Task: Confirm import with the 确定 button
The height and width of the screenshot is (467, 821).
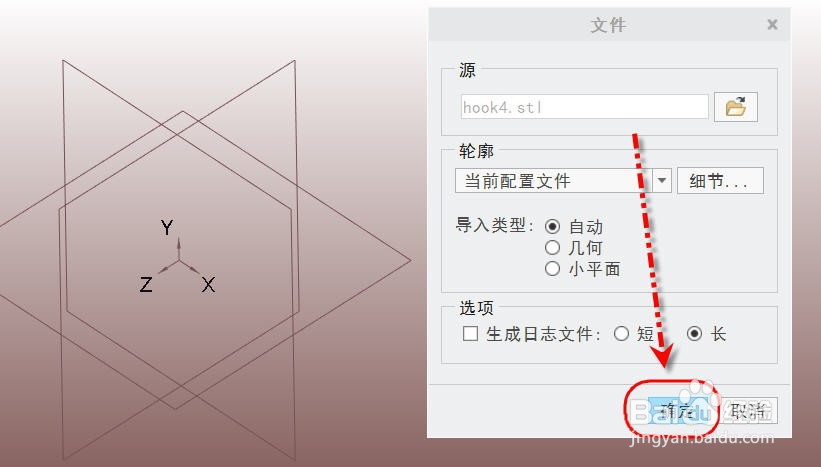Action: click(x=678, y=410)
